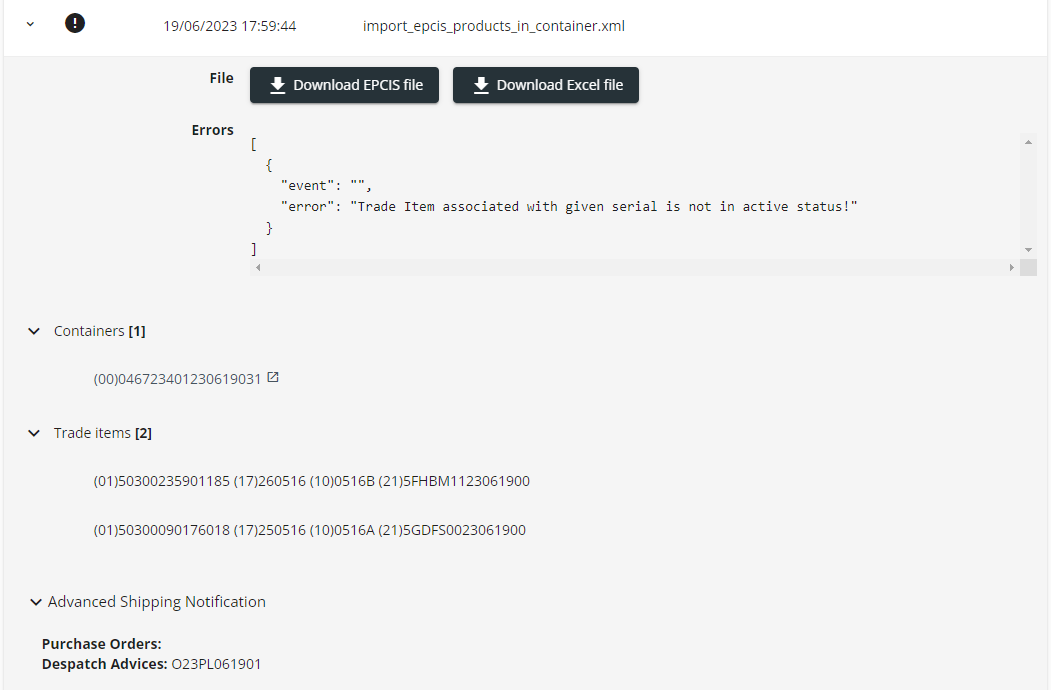Viewport: 1051px width, 690px height.
Task: Click the left arrow of the horizontal scrollbar
Action: click(x=257, y=267)
